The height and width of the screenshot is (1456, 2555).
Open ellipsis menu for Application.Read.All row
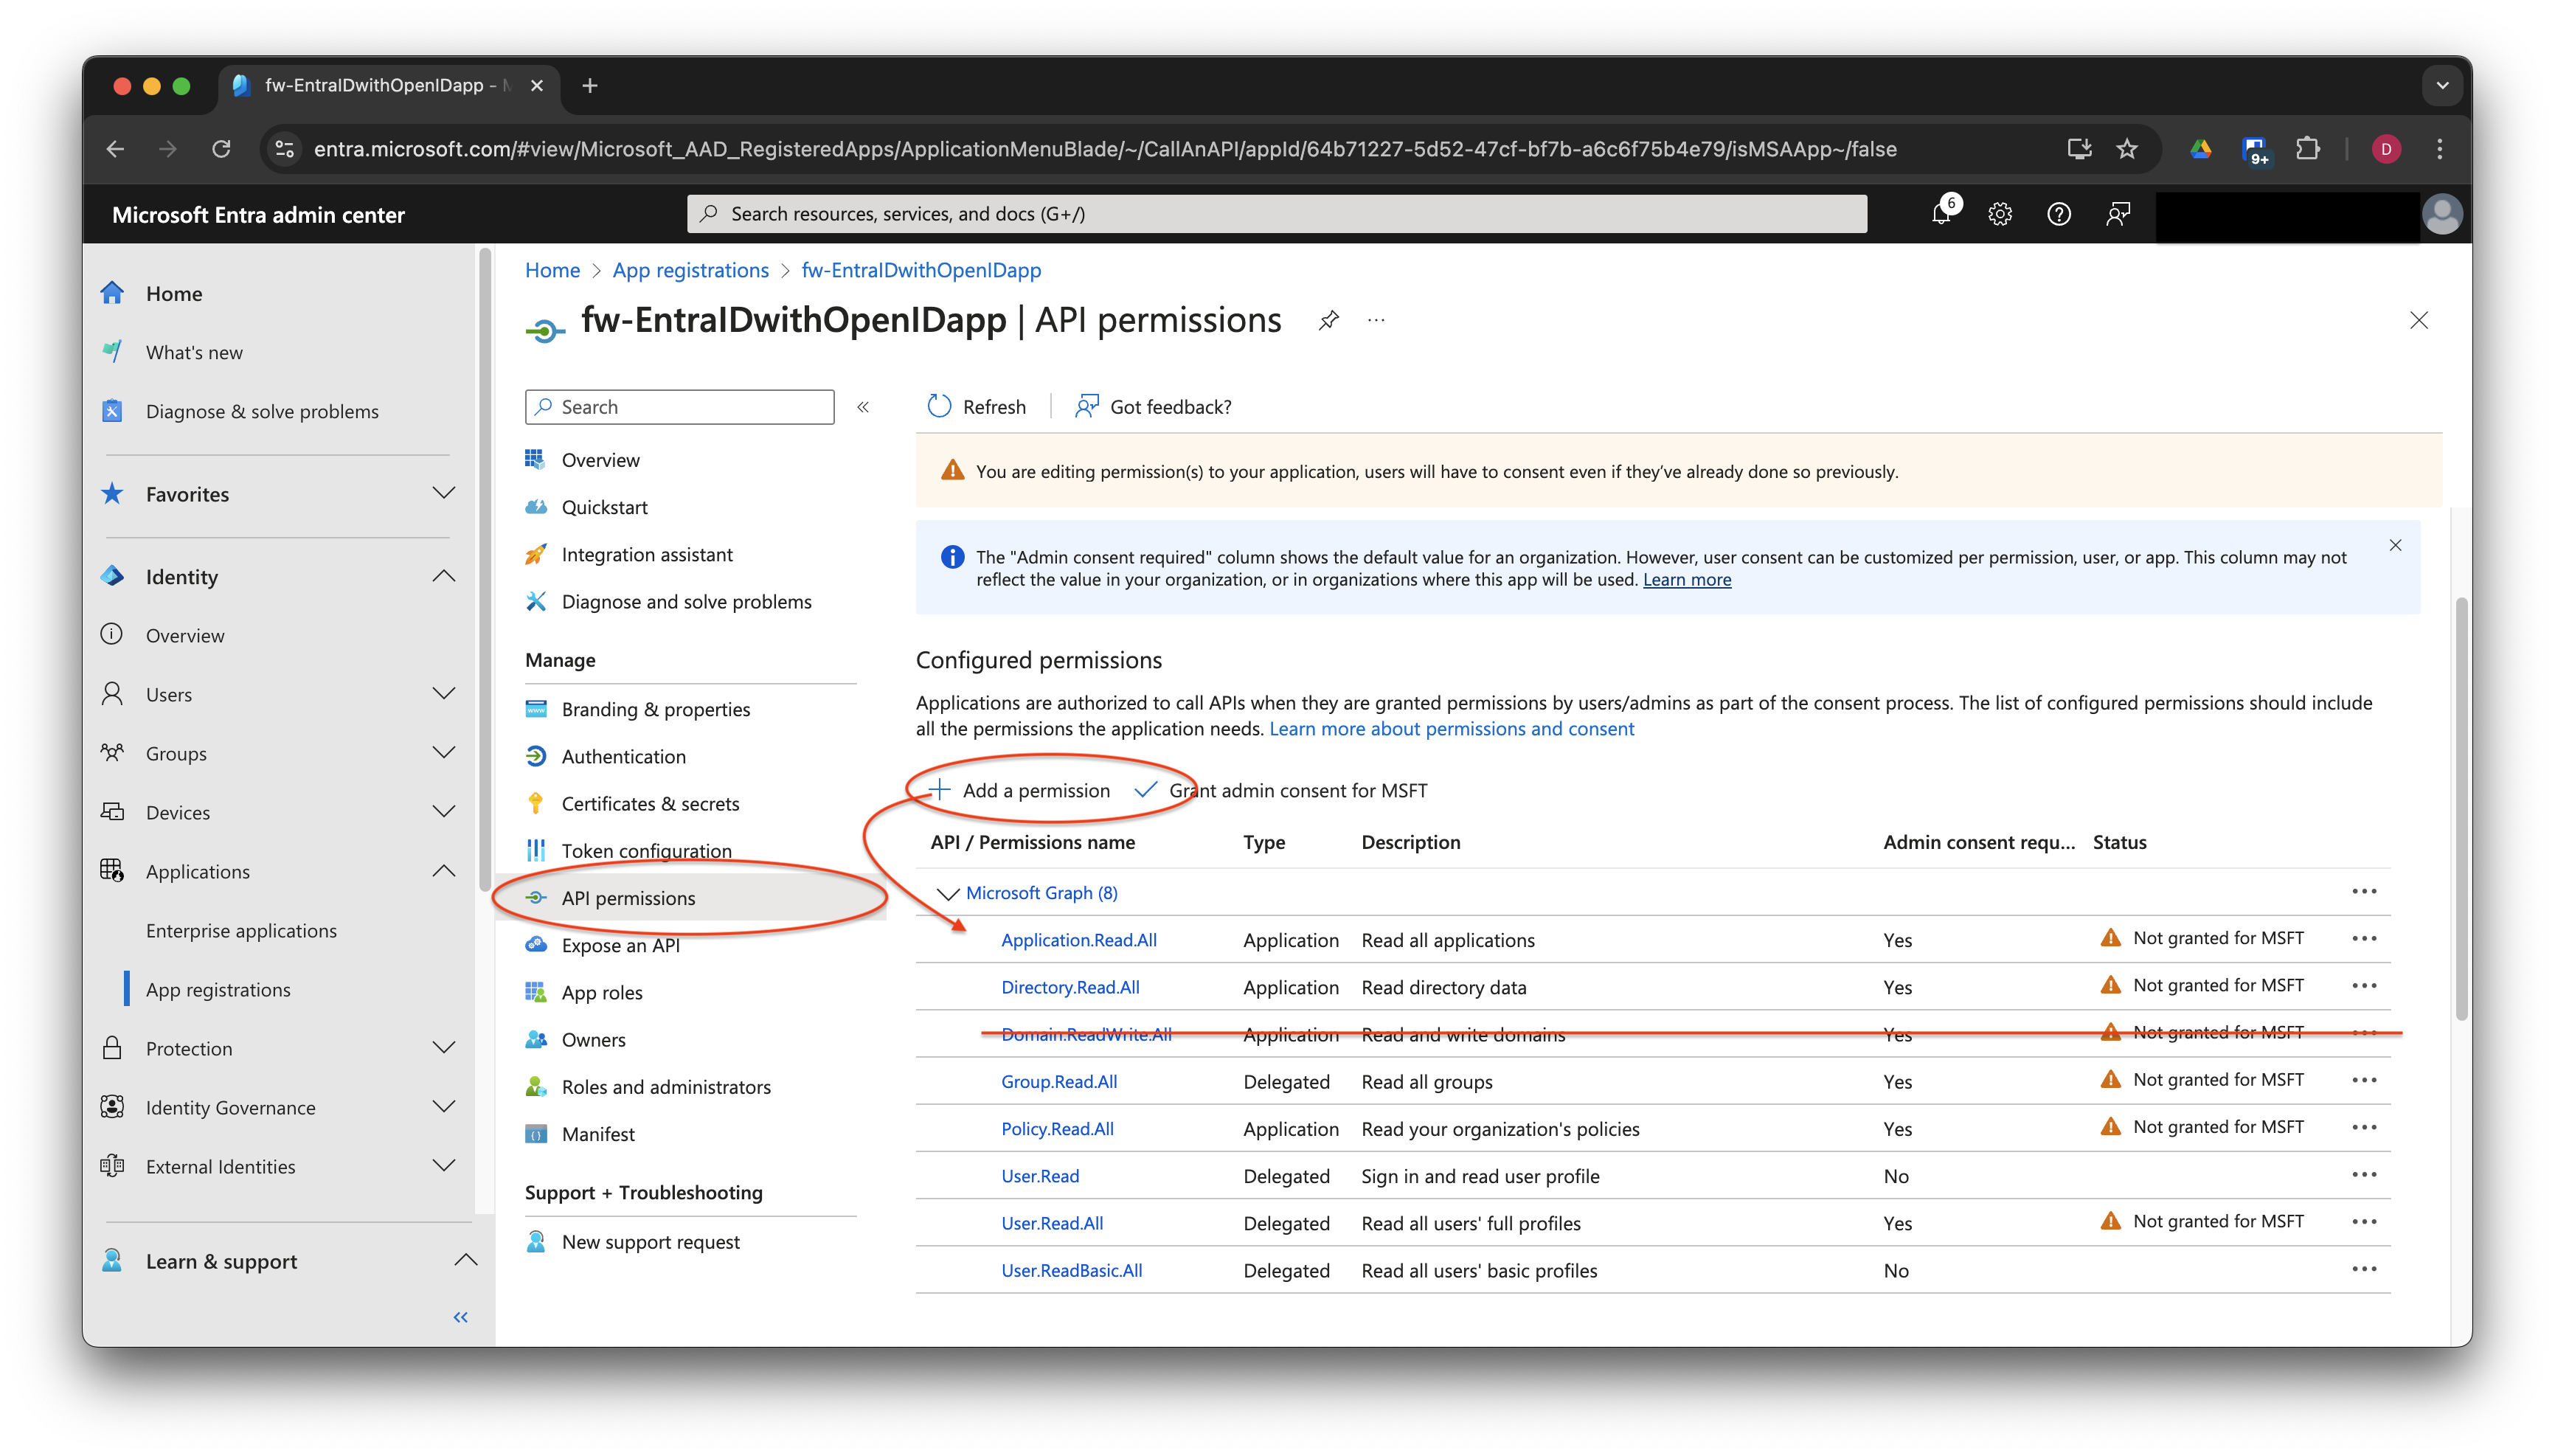[x=2364, y=938]
